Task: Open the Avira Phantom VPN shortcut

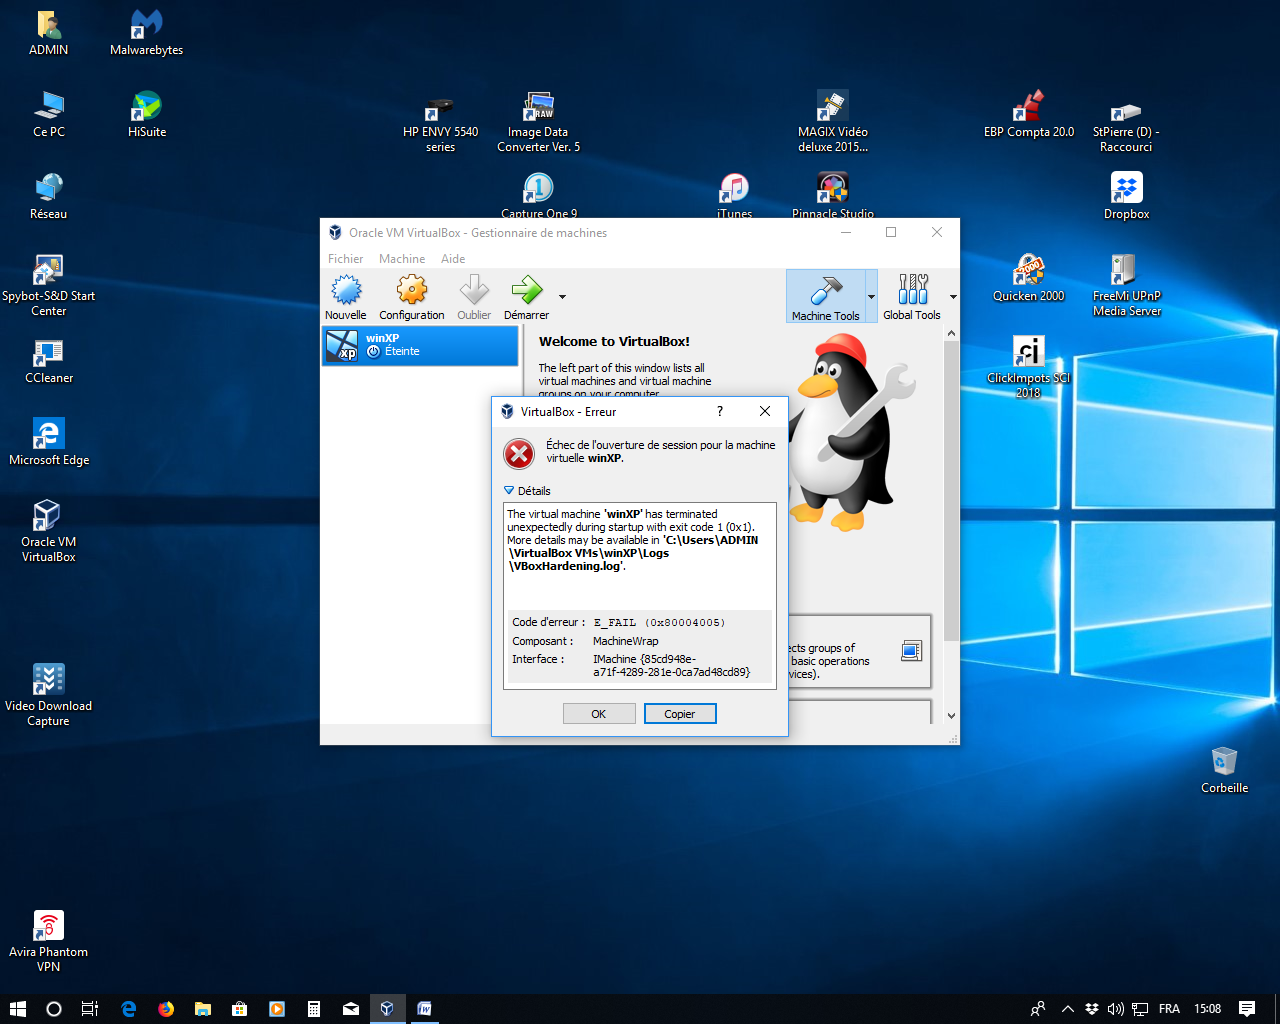Action: pyautogui.click(x=48, y=942)
